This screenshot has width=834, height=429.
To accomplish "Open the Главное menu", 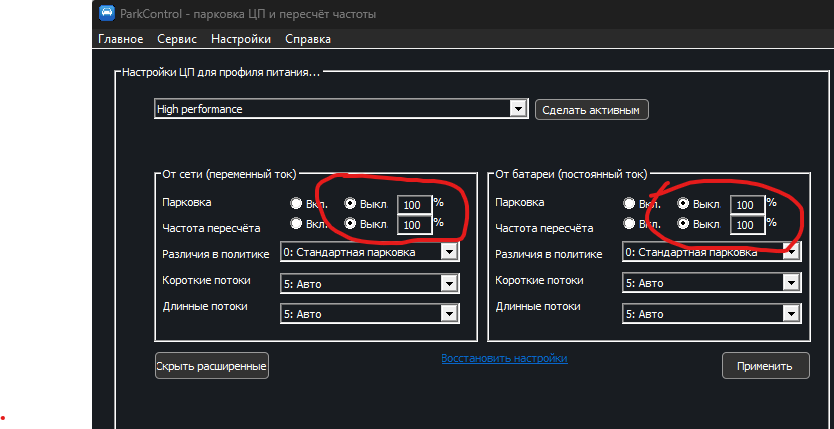I will click(x=121, y=39).
